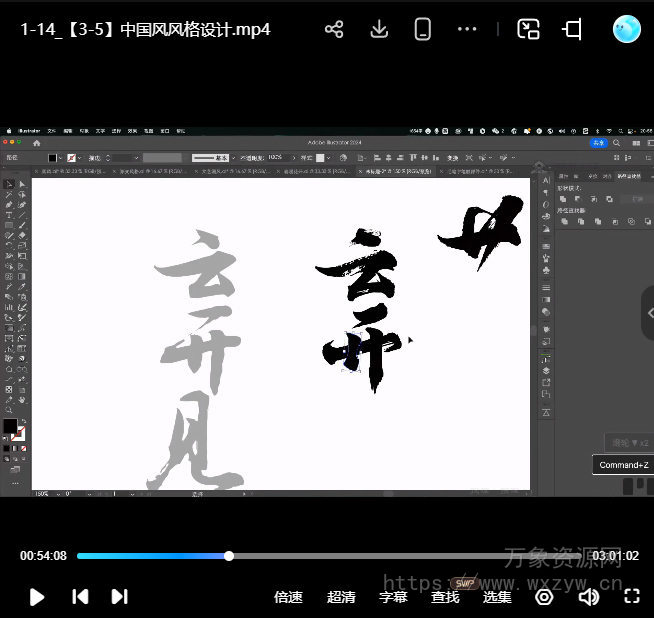Click the crop screenshot icon
The height and width of the screenshot is (618, 654).
point(573,29)
